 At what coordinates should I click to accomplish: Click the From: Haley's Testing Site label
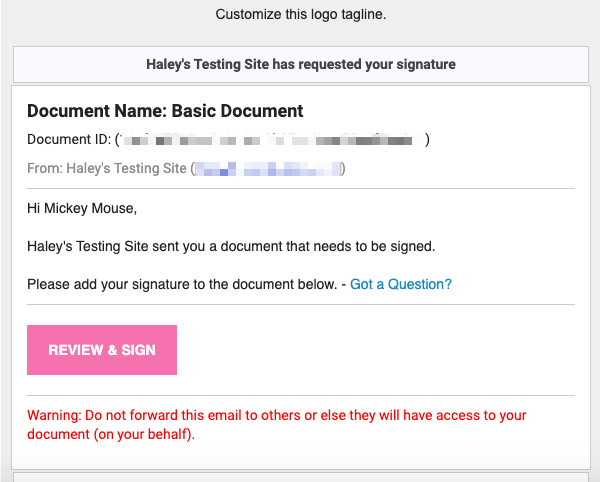107,168
